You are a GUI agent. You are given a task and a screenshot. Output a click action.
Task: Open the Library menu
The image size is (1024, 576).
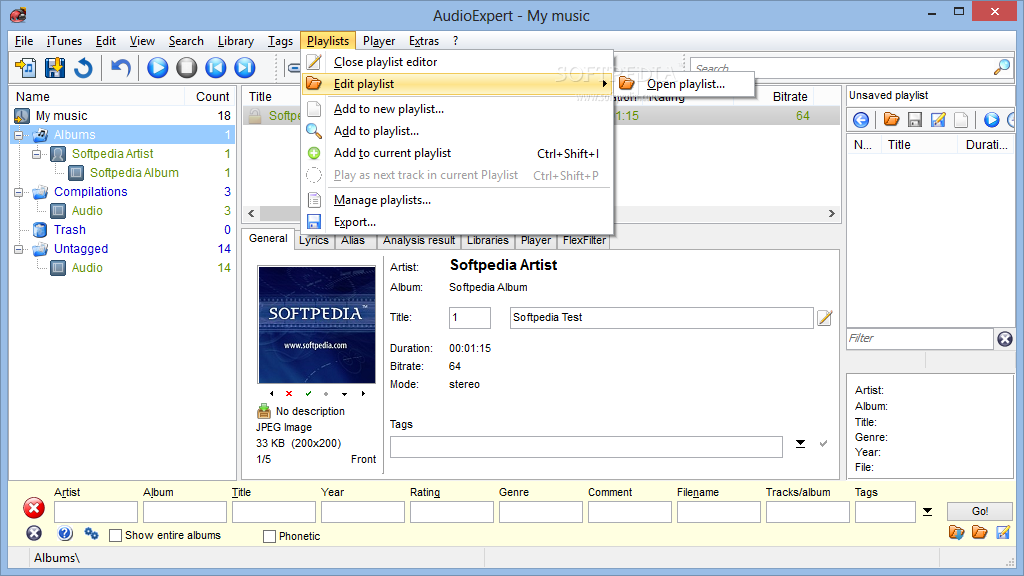point(236,41)
